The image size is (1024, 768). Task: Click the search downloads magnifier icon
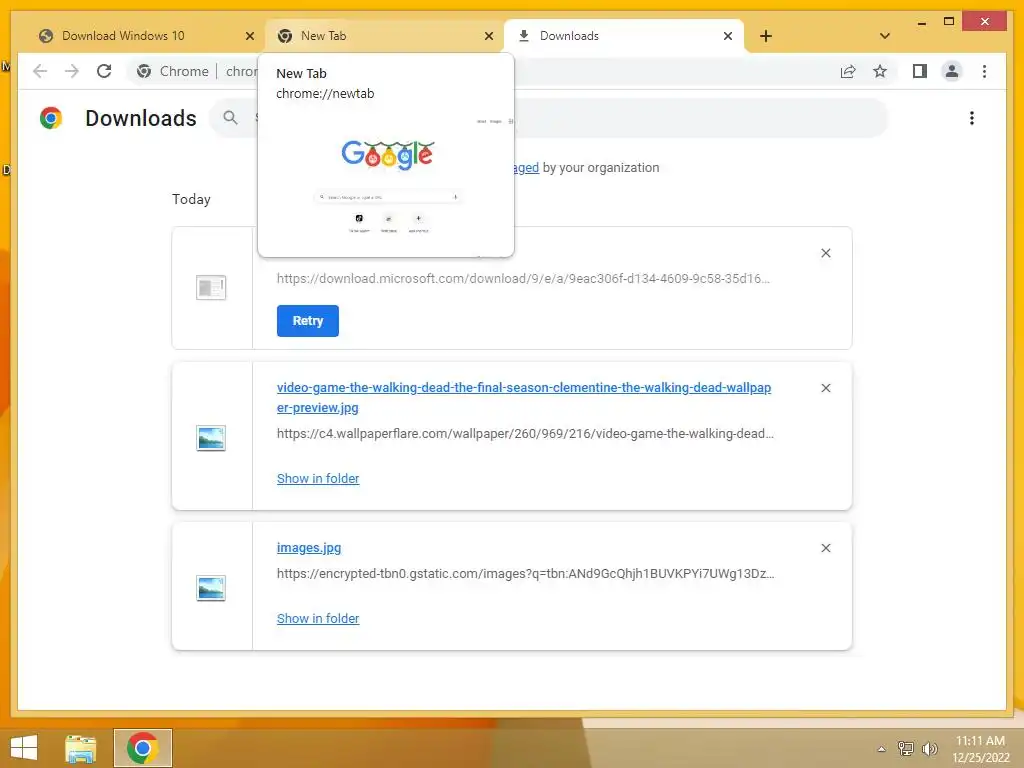[230, 118]
